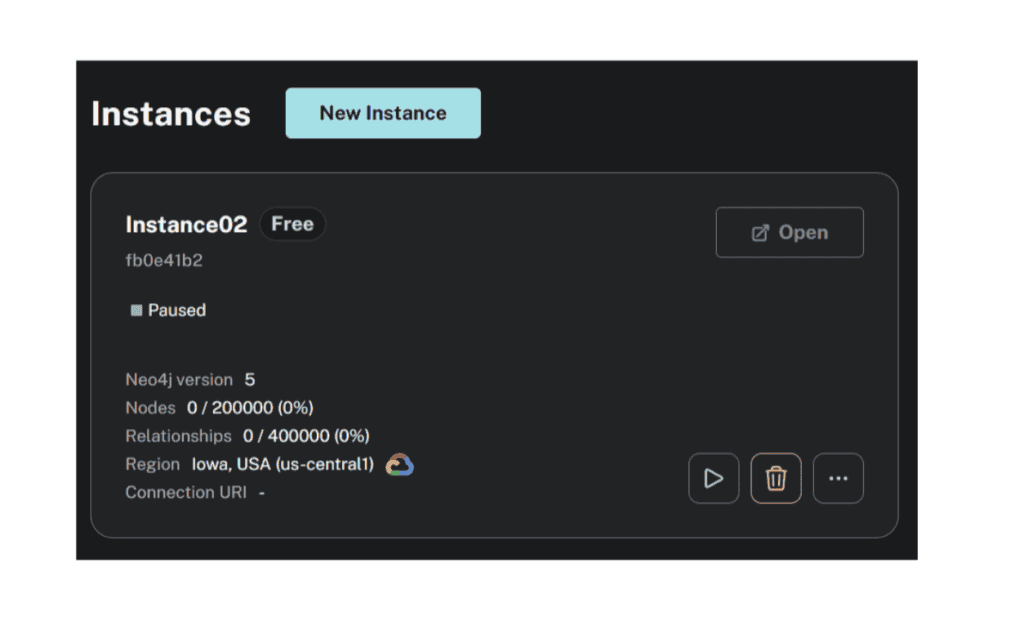Click the Paused status label
1024x639 pixels.
[x=176, y=310]
